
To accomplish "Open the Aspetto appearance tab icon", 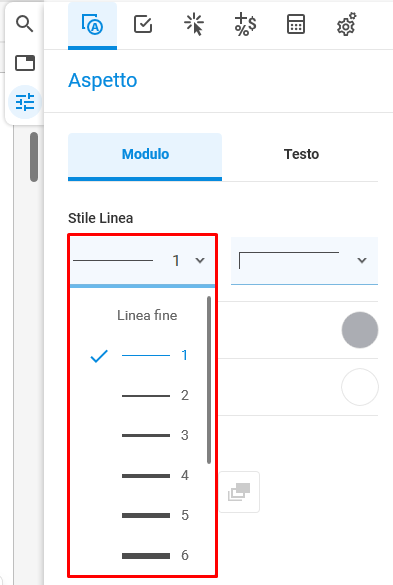I will tap(92, 25).
